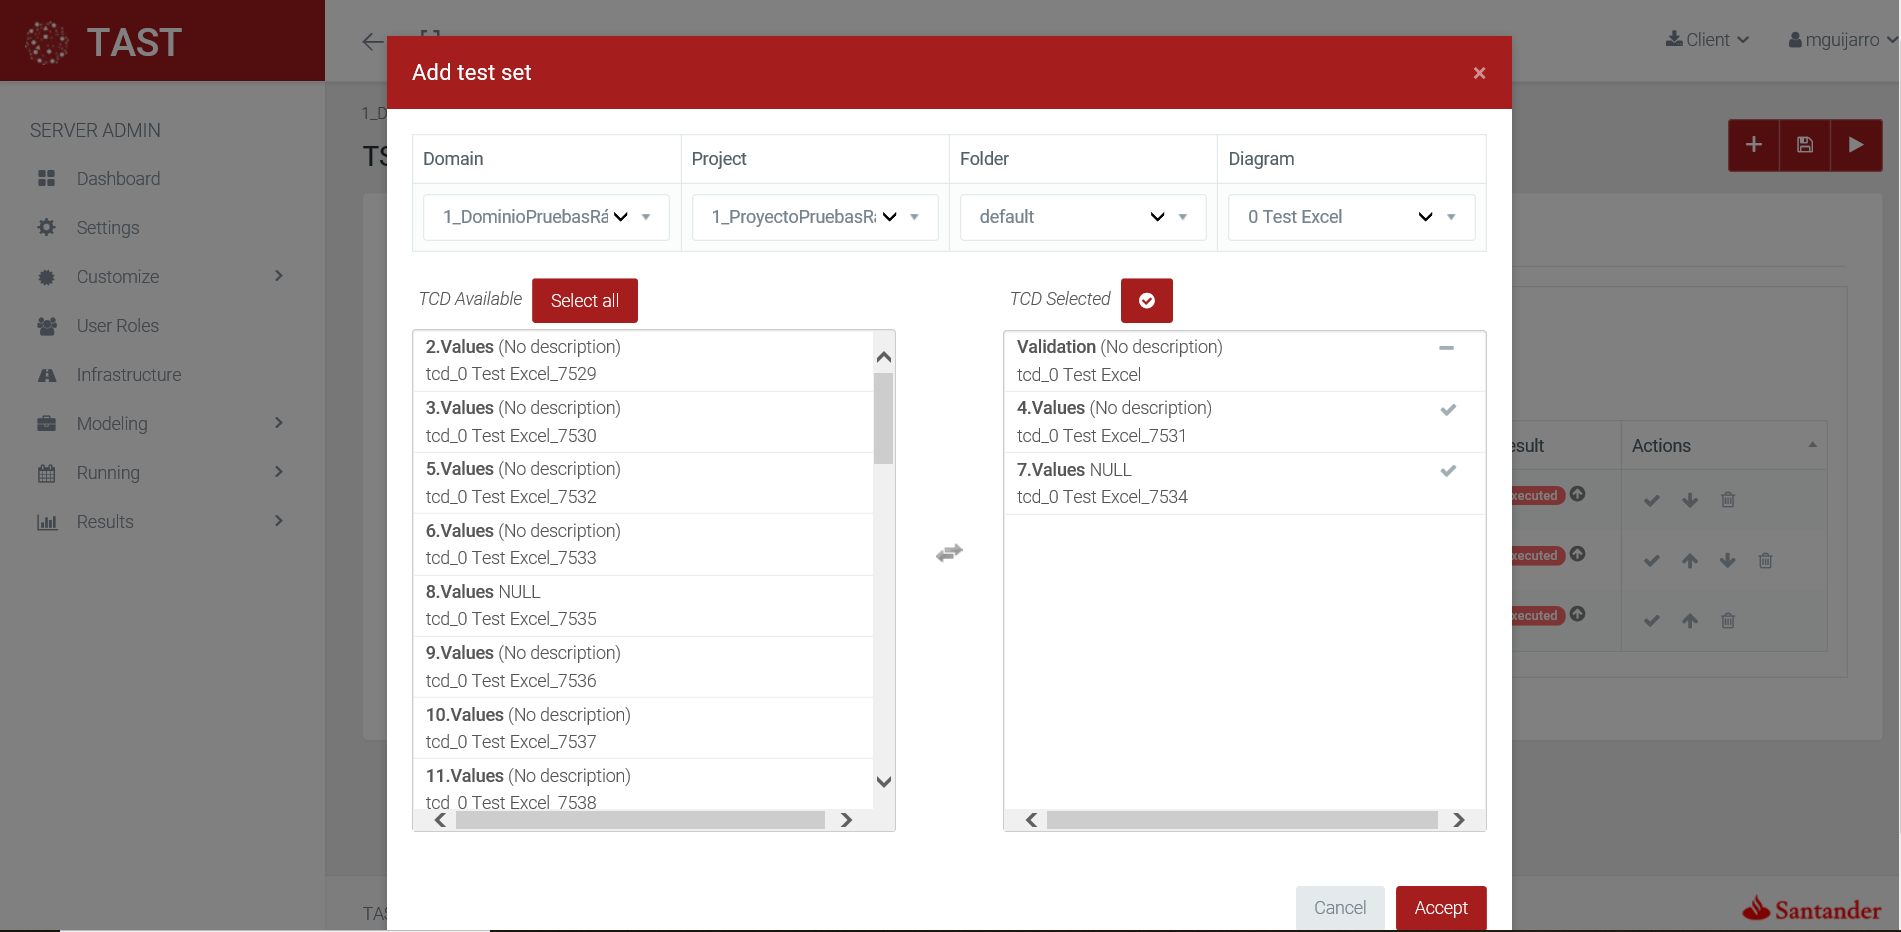Viewport: 1901px width, 932px height.
Task: Click the TCD Available vertical scrollbar thumb
Action: coord(883,418)
